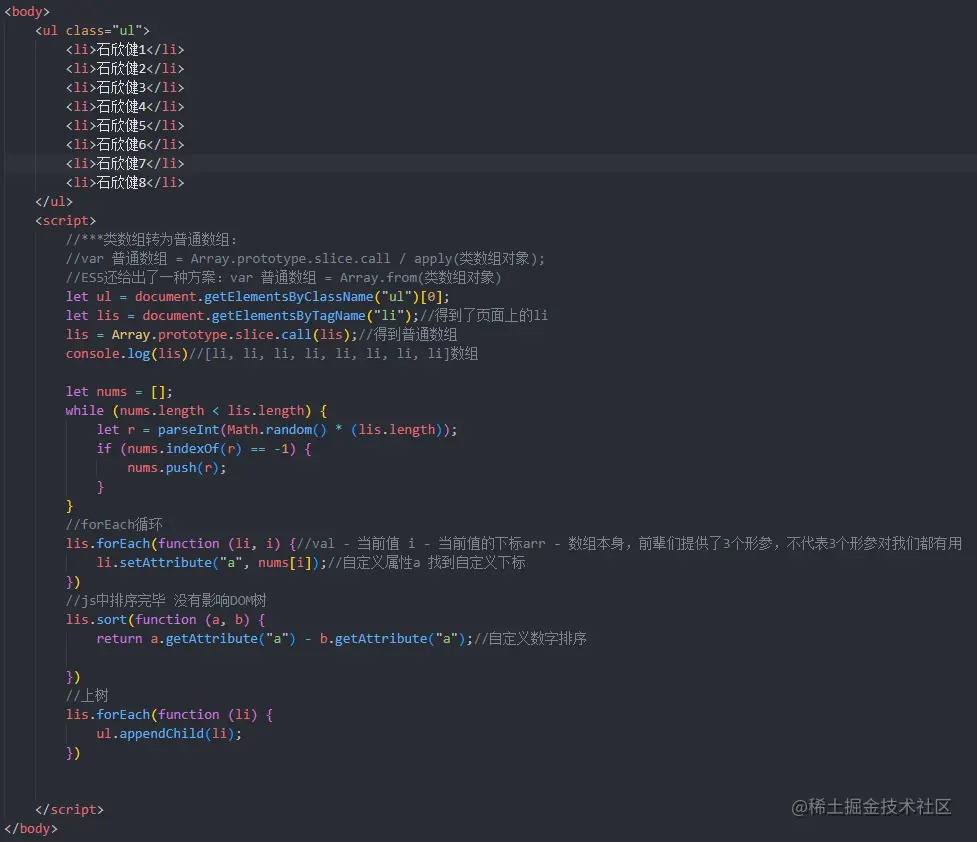Click the while loop keyword

point(84,410)
